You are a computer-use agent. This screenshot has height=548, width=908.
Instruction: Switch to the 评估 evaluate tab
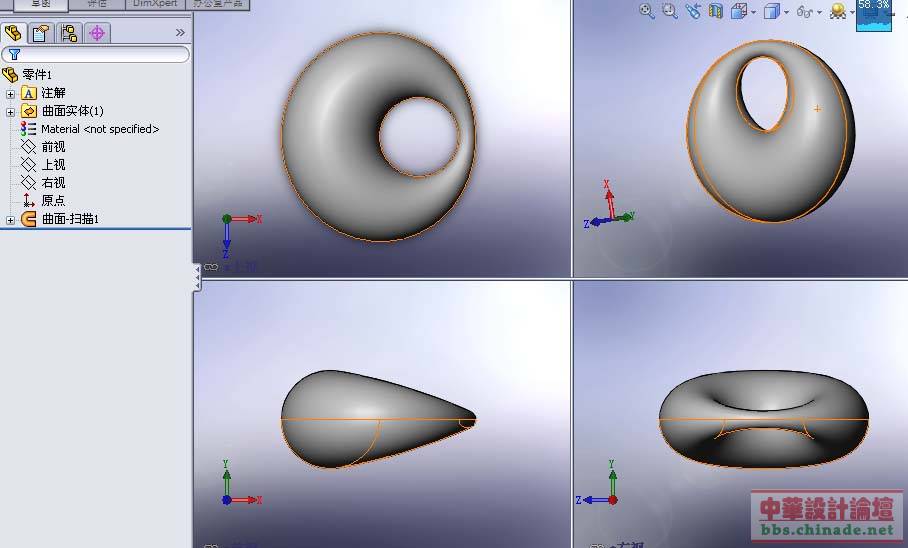(x=97, y=4)
